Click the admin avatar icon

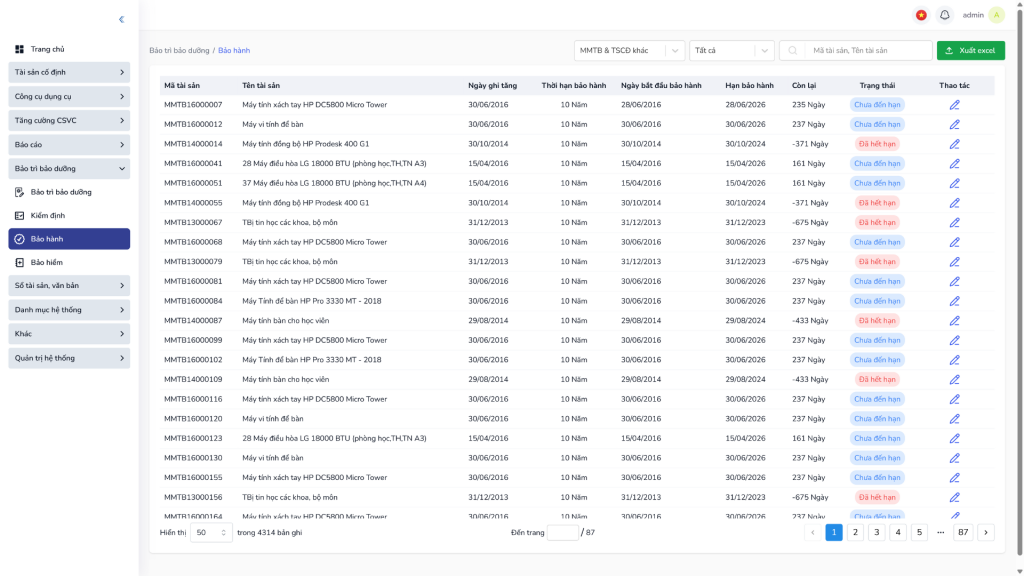tap(996, 15)
